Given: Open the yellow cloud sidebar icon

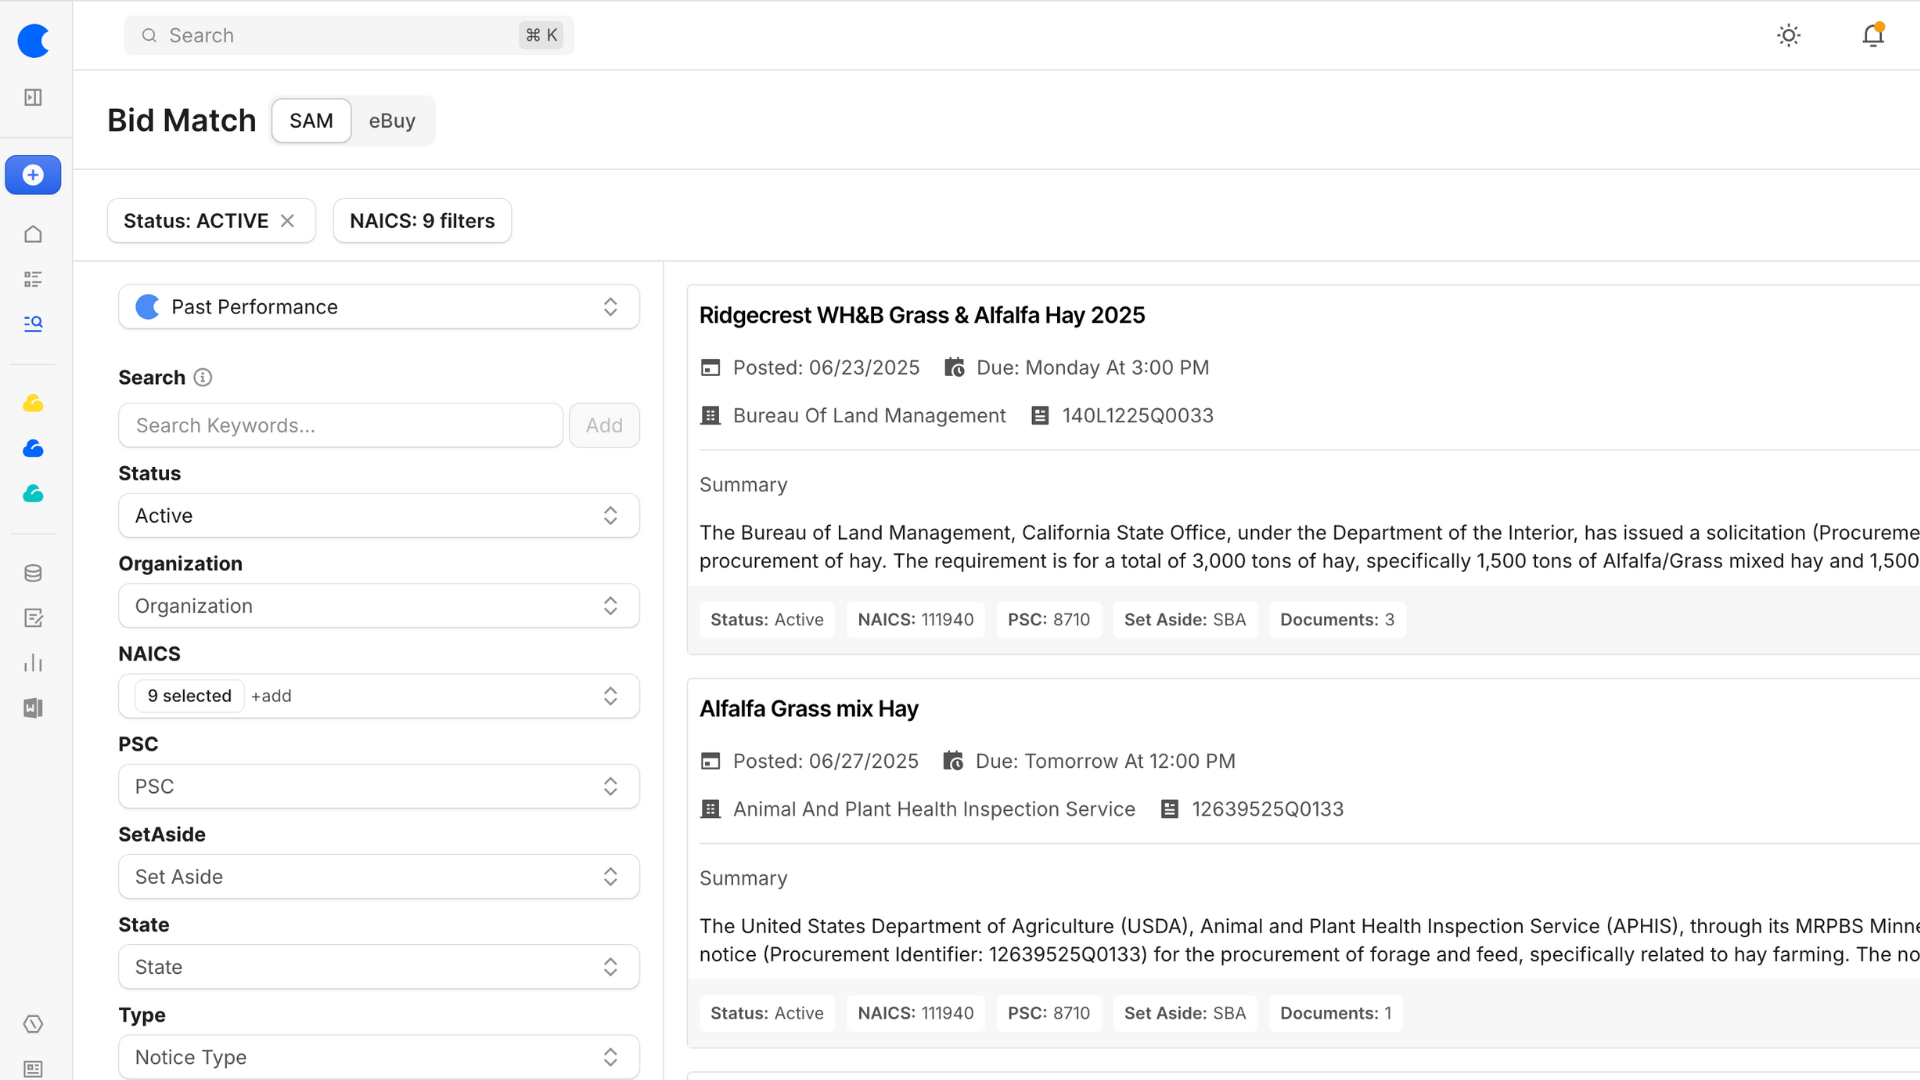Looking at the screenshot, I should click(x=33, y=403).
